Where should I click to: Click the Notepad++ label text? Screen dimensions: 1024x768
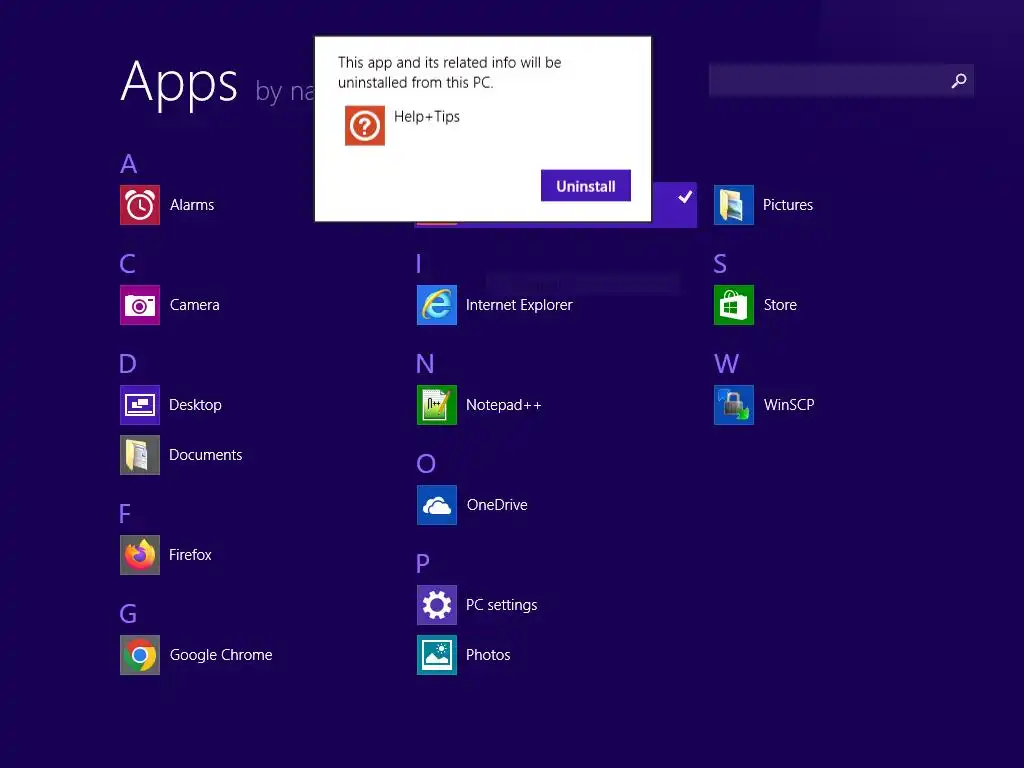[504, 405]
